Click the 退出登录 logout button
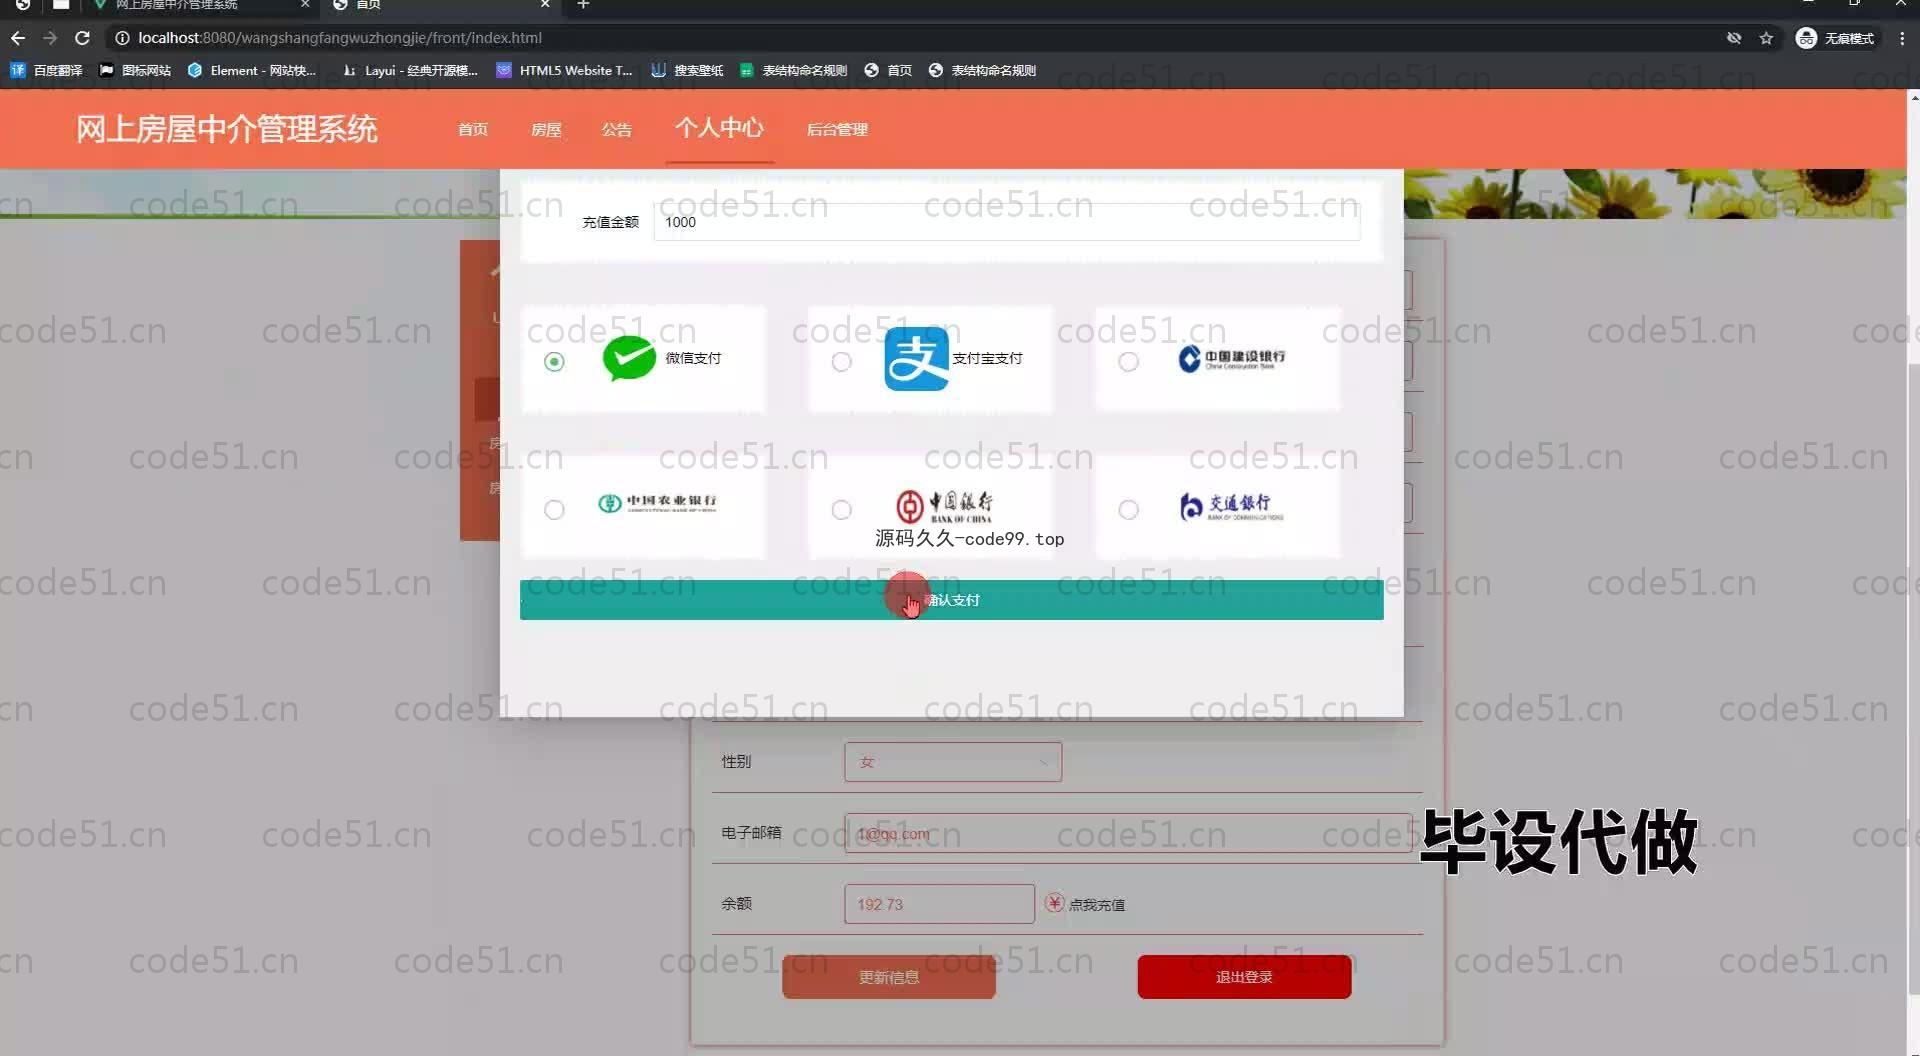 pyautogui.click(x=1244, y=977)
